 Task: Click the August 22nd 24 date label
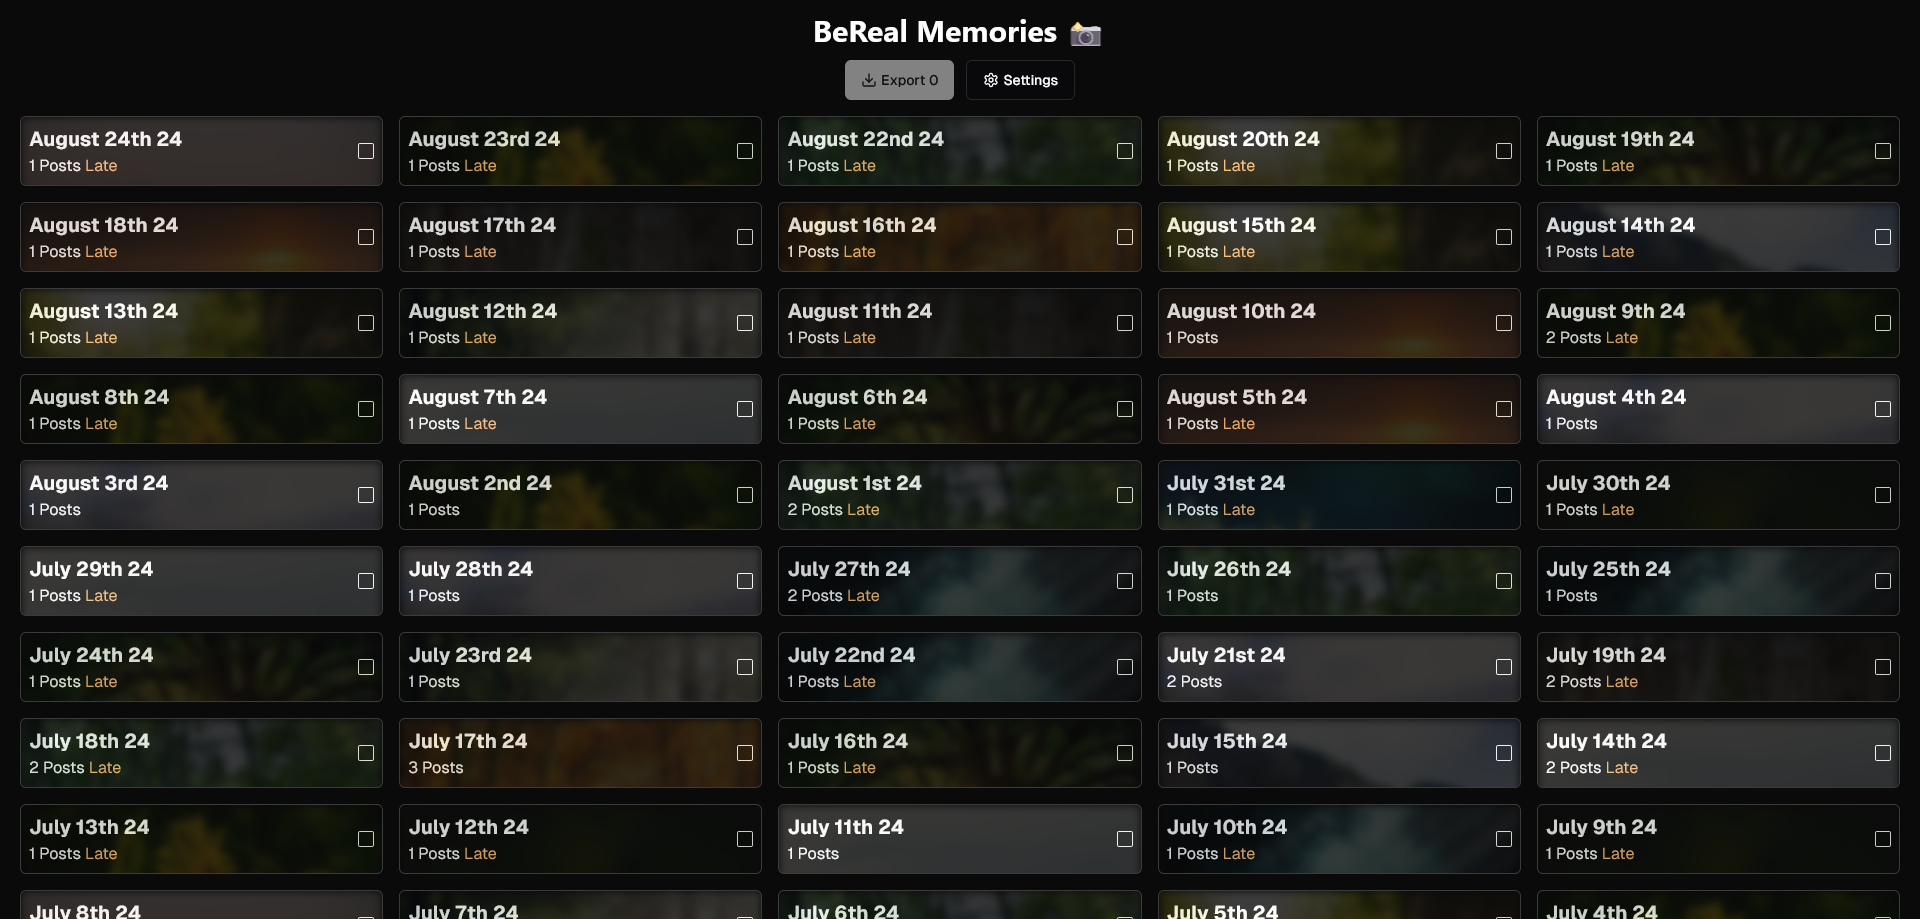tap(865, 139)
